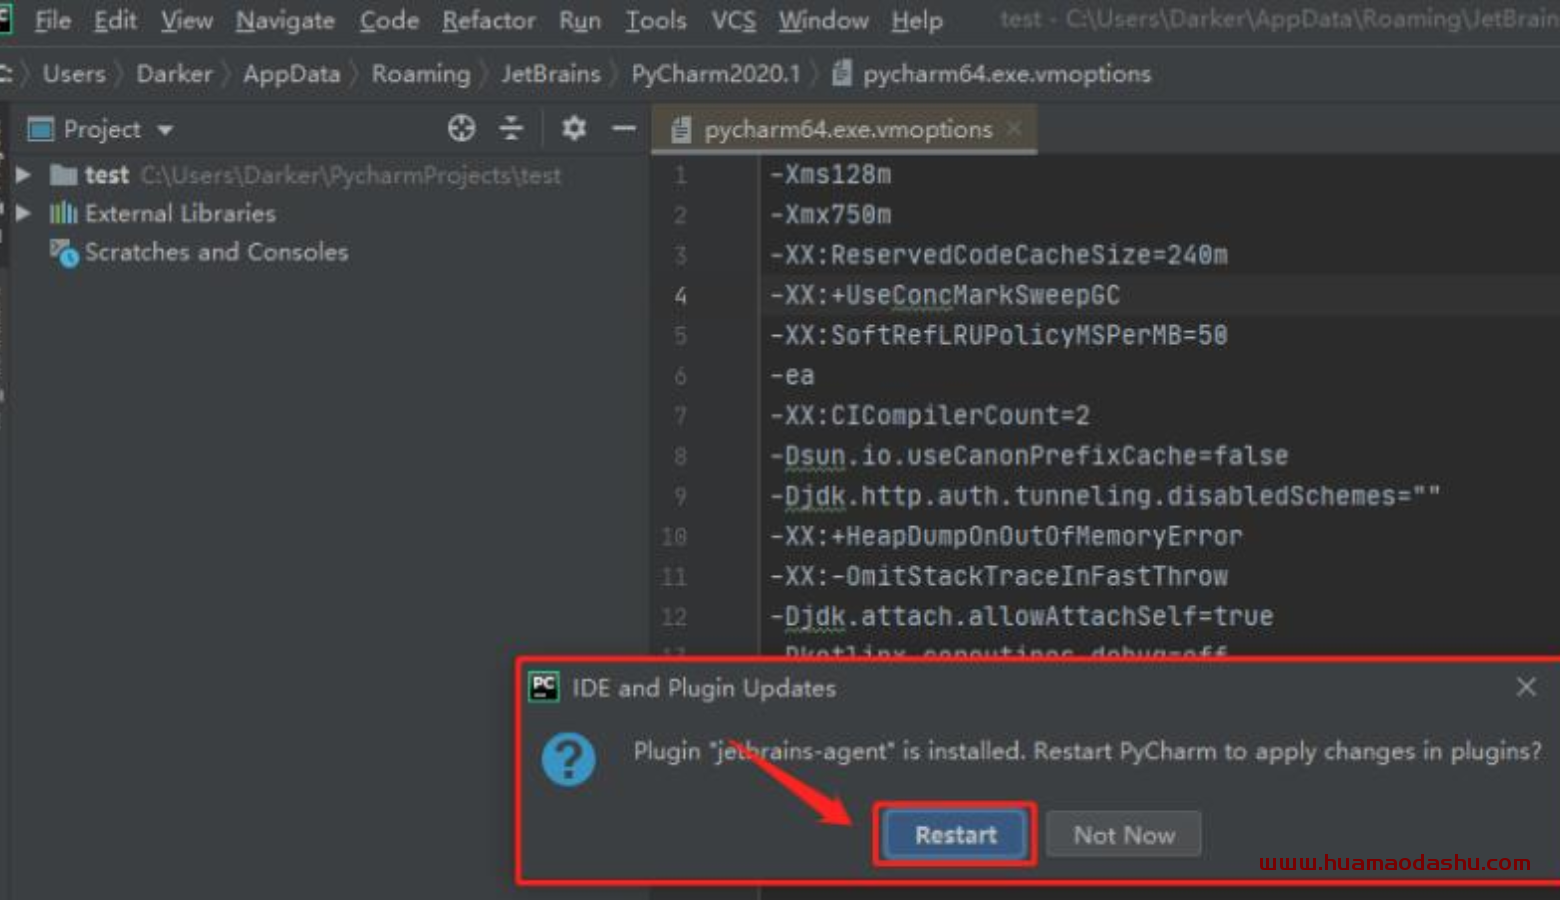Click the SoftRefLRUPolicyMSPerMB=50 line
Viewport: 1560px width, 900px height.
998,335
